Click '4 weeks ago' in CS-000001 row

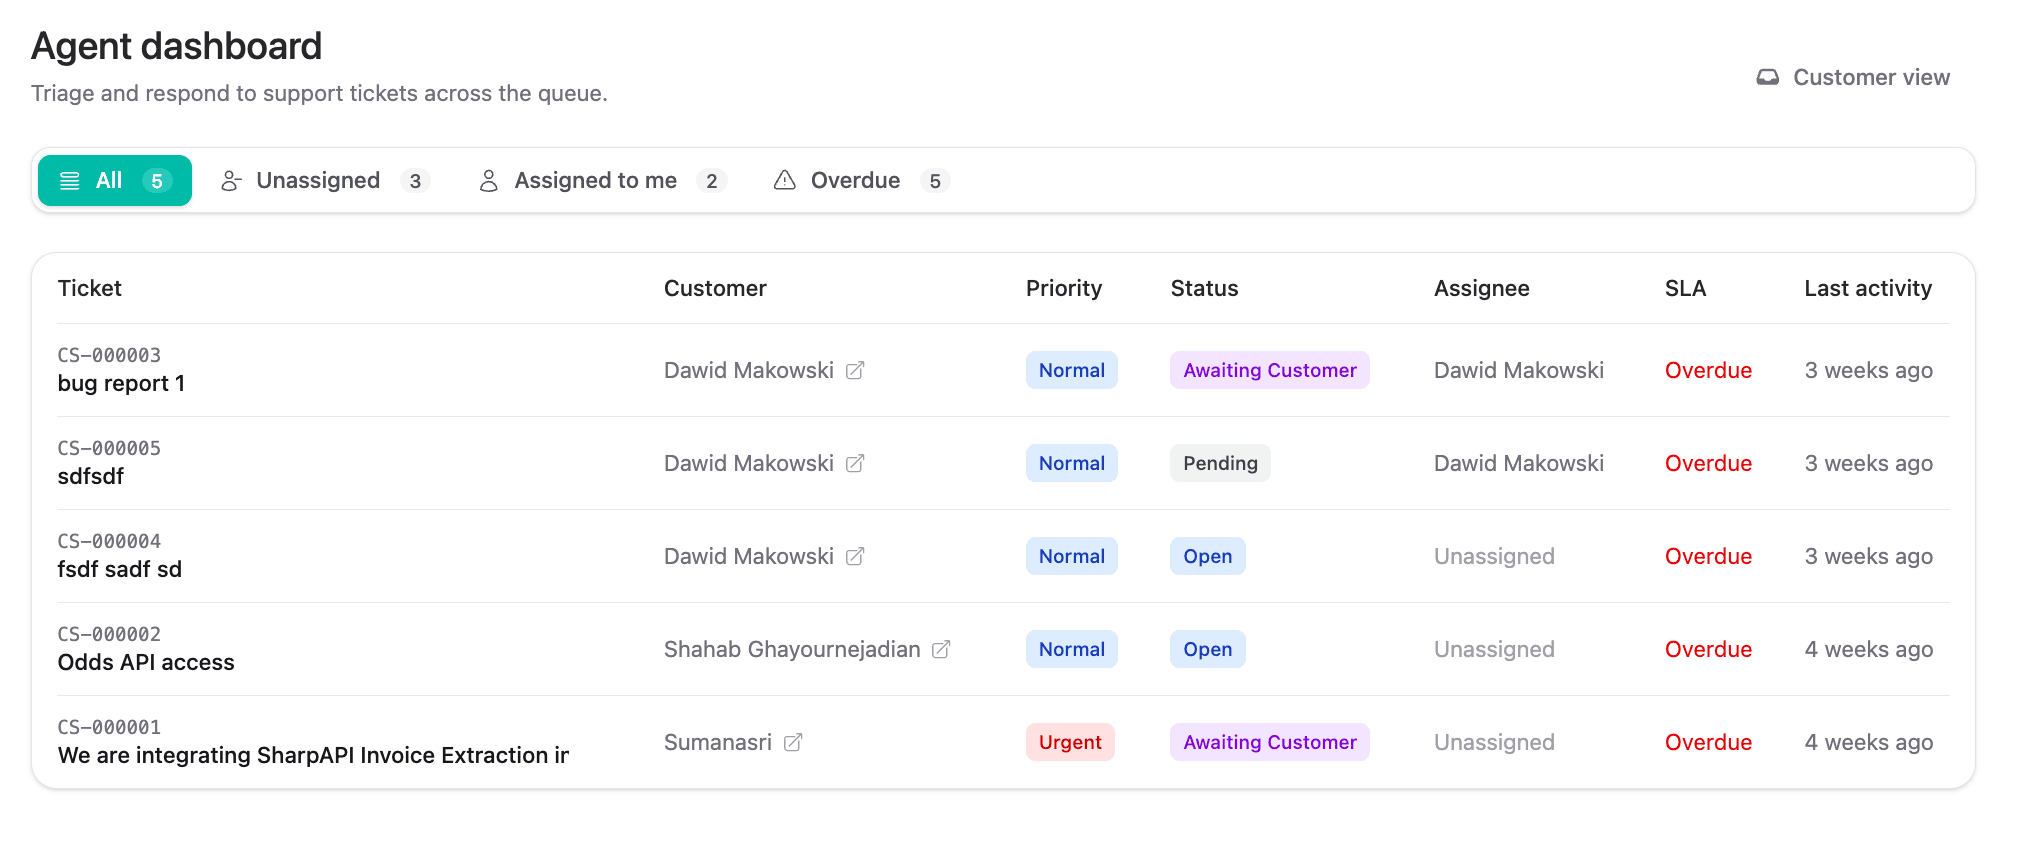[x=1868, y=743]
